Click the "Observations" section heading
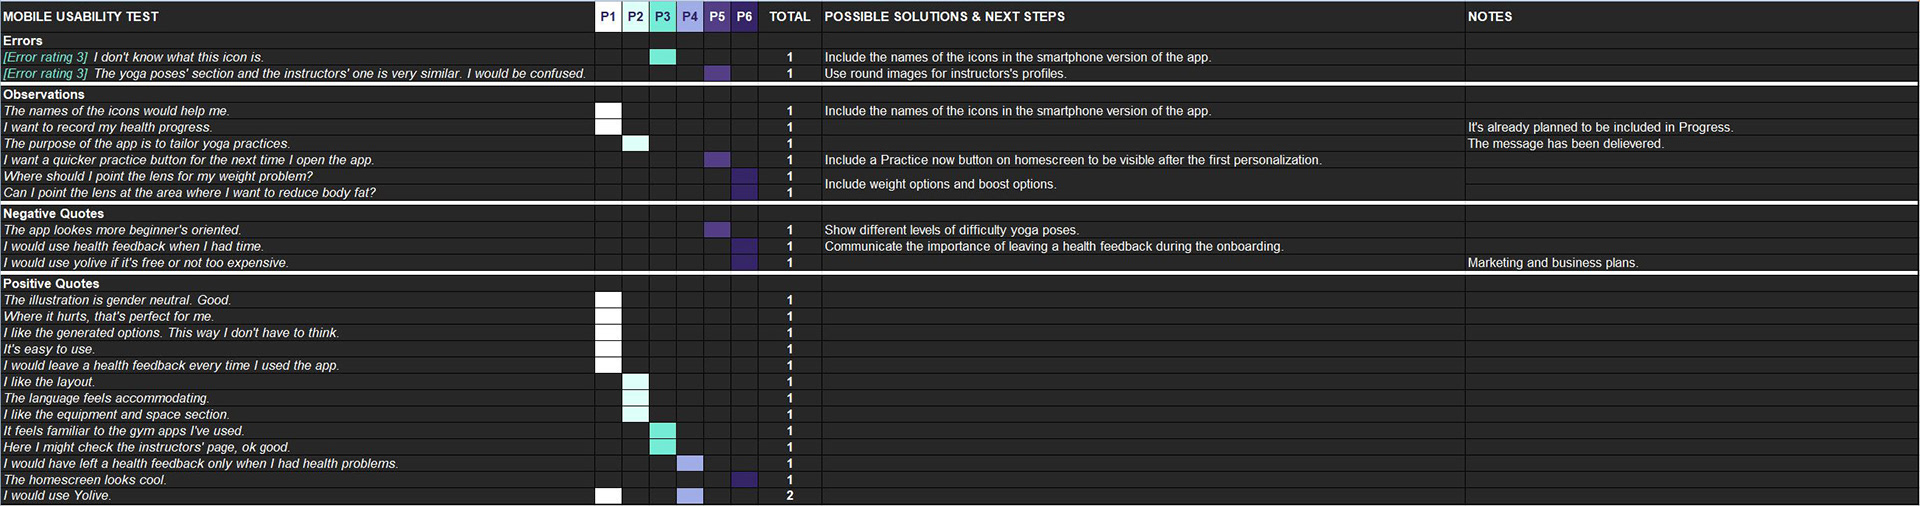 coord(44,95)
